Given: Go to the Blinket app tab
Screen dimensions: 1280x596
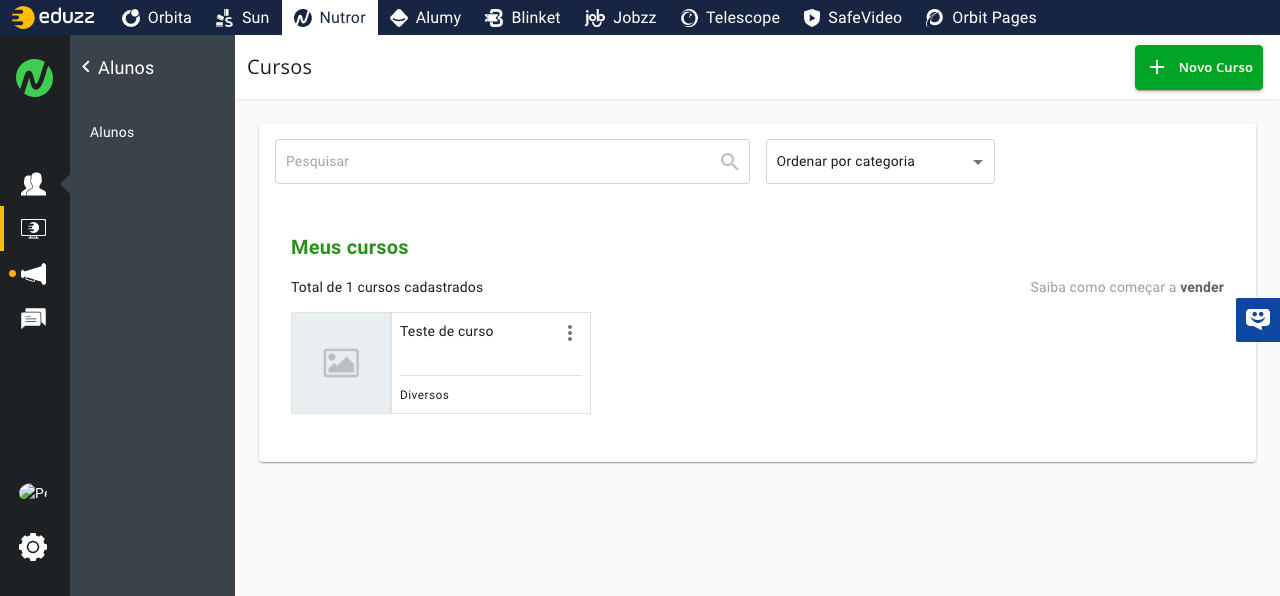Looking at the screenshot, I should (523, 17).
